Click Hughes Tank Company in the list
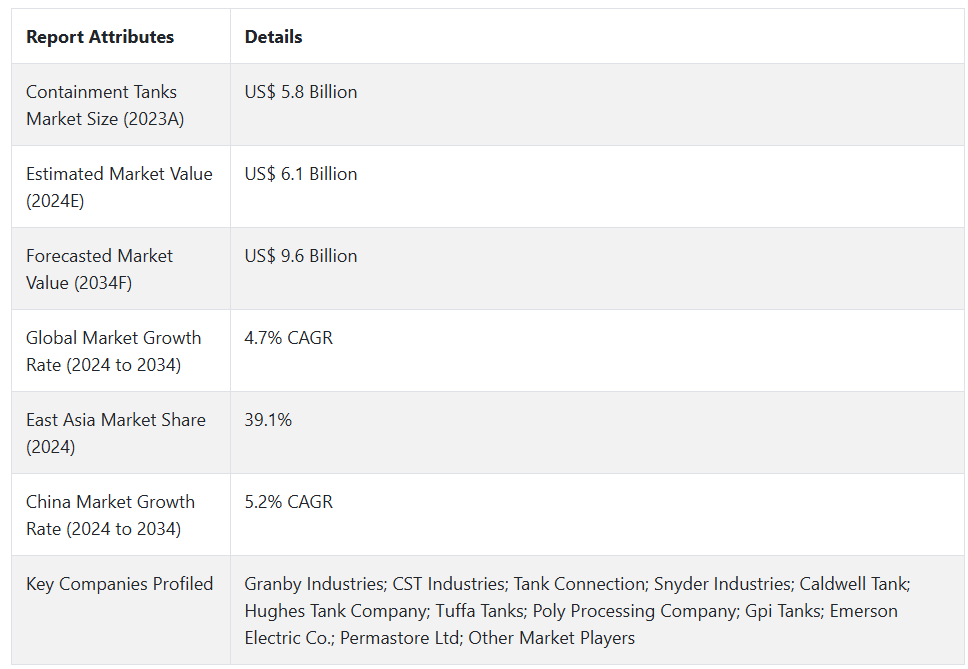968x669 pixels. (x=336, y=611)
